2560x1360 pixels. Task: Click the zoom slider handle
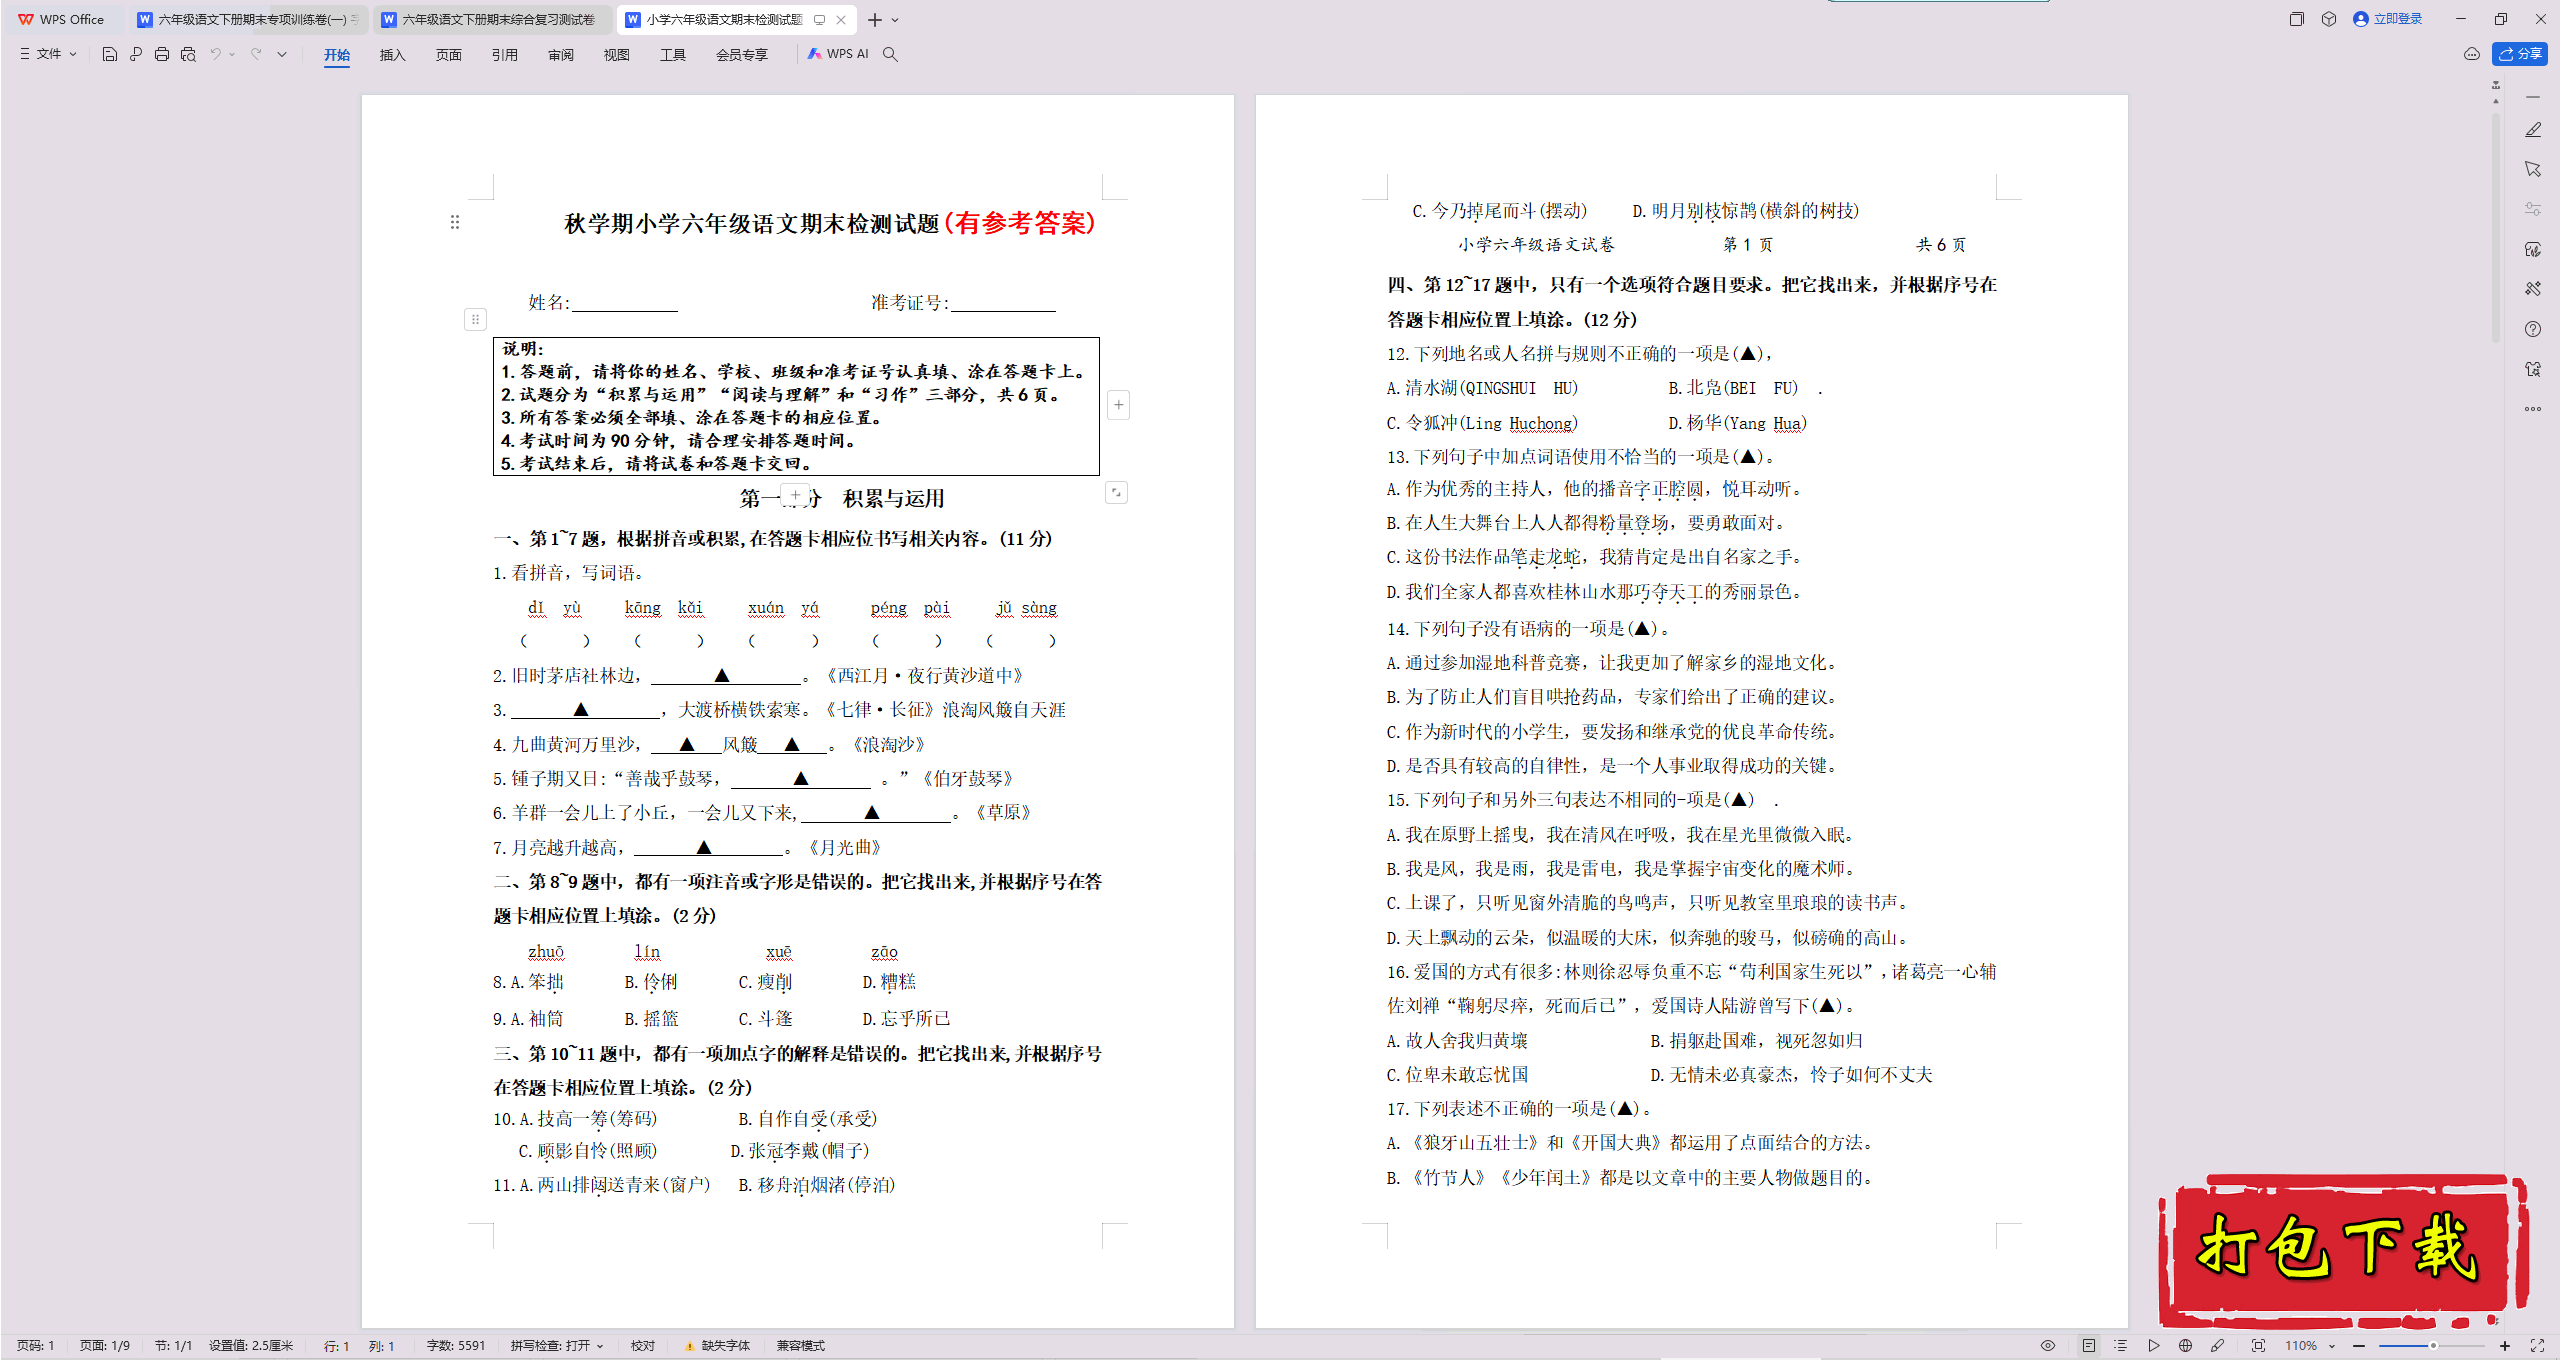(x=2433, y=1346)
